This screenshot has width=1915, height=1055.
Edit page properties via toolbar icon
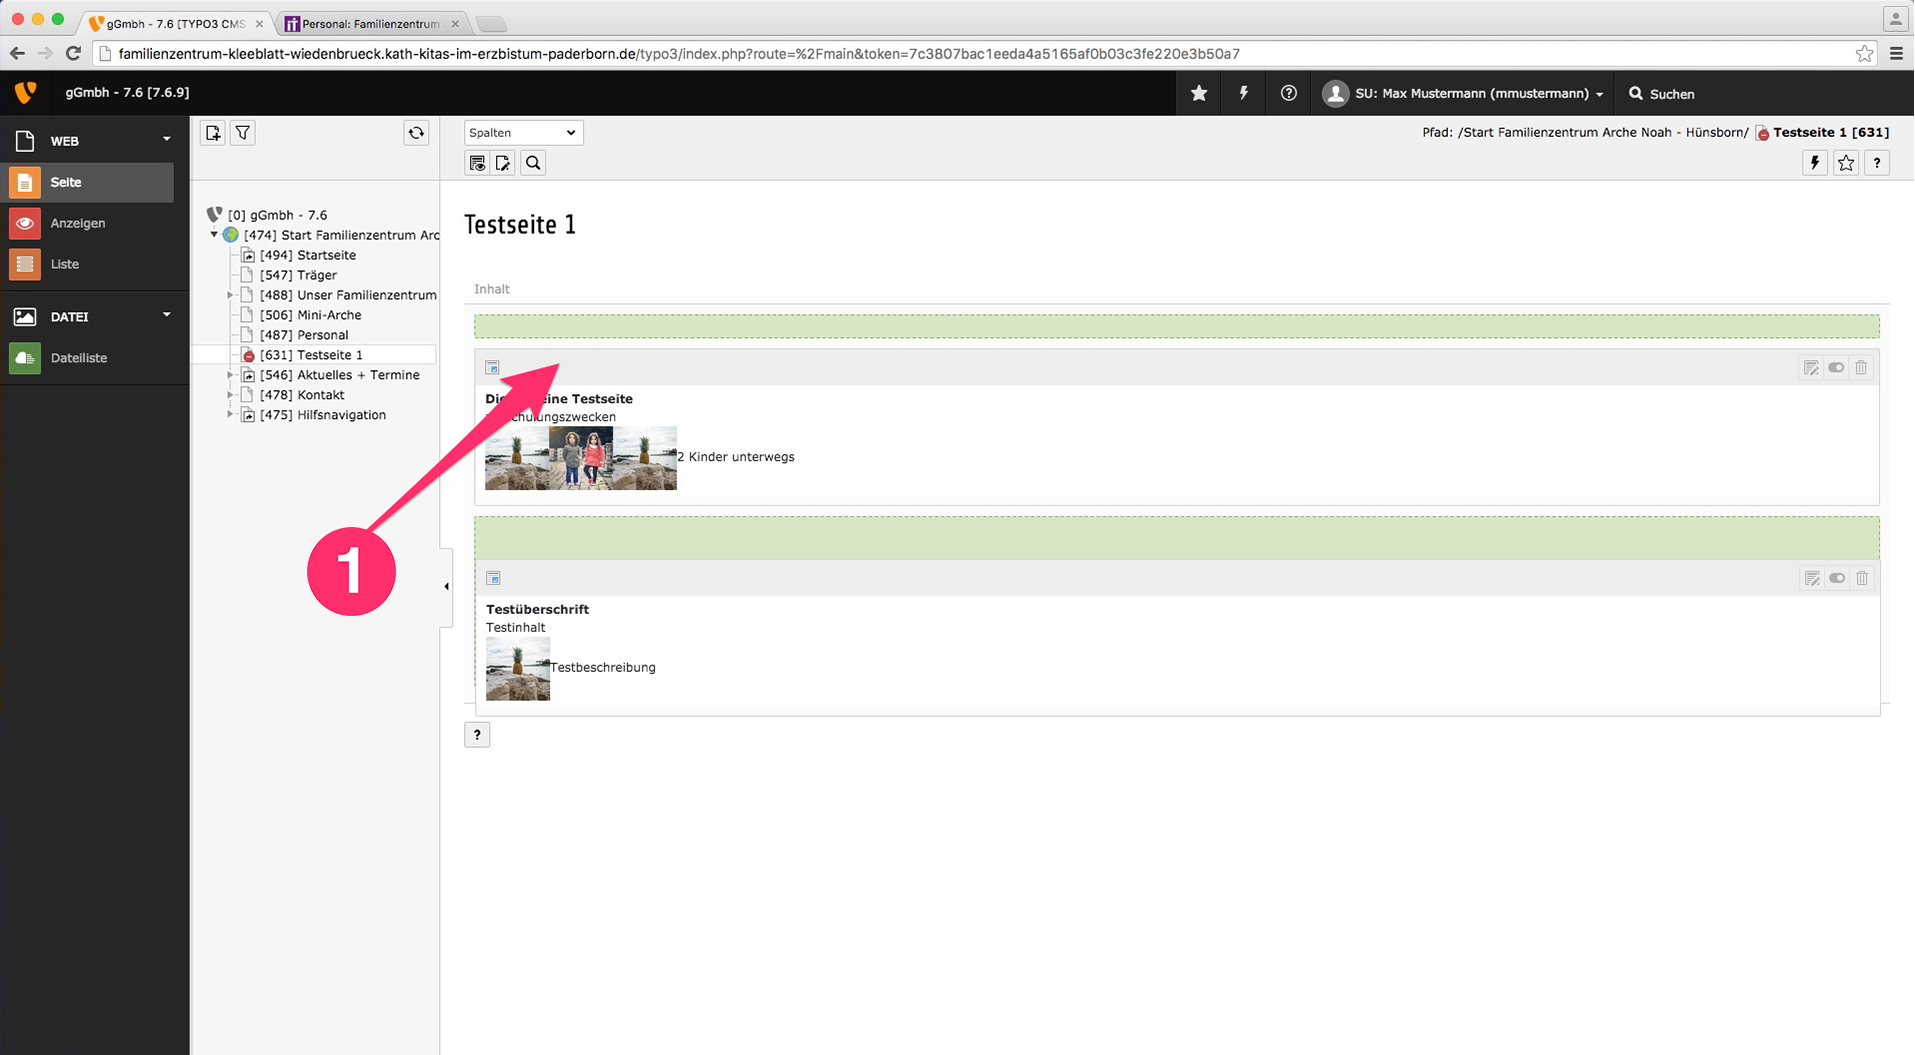(503, 163)
